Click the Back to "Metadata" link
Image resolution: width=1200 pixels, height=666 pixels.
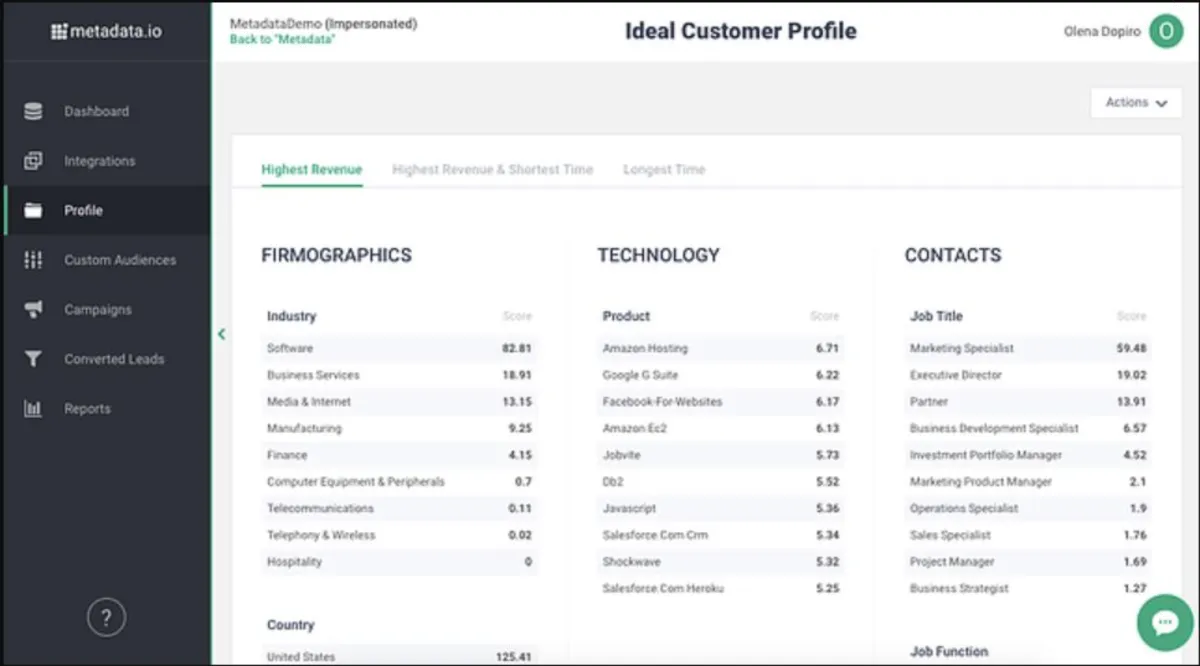(282, 40)
